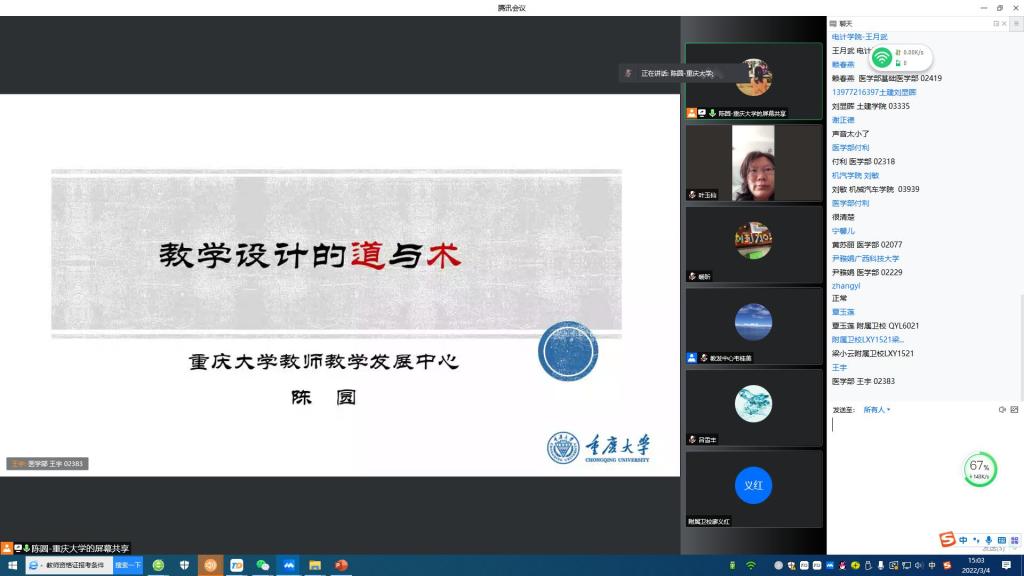Open Tencent Meeting taskbar icon
Viewport: 1024px width, 576px height.
point(289,566)
